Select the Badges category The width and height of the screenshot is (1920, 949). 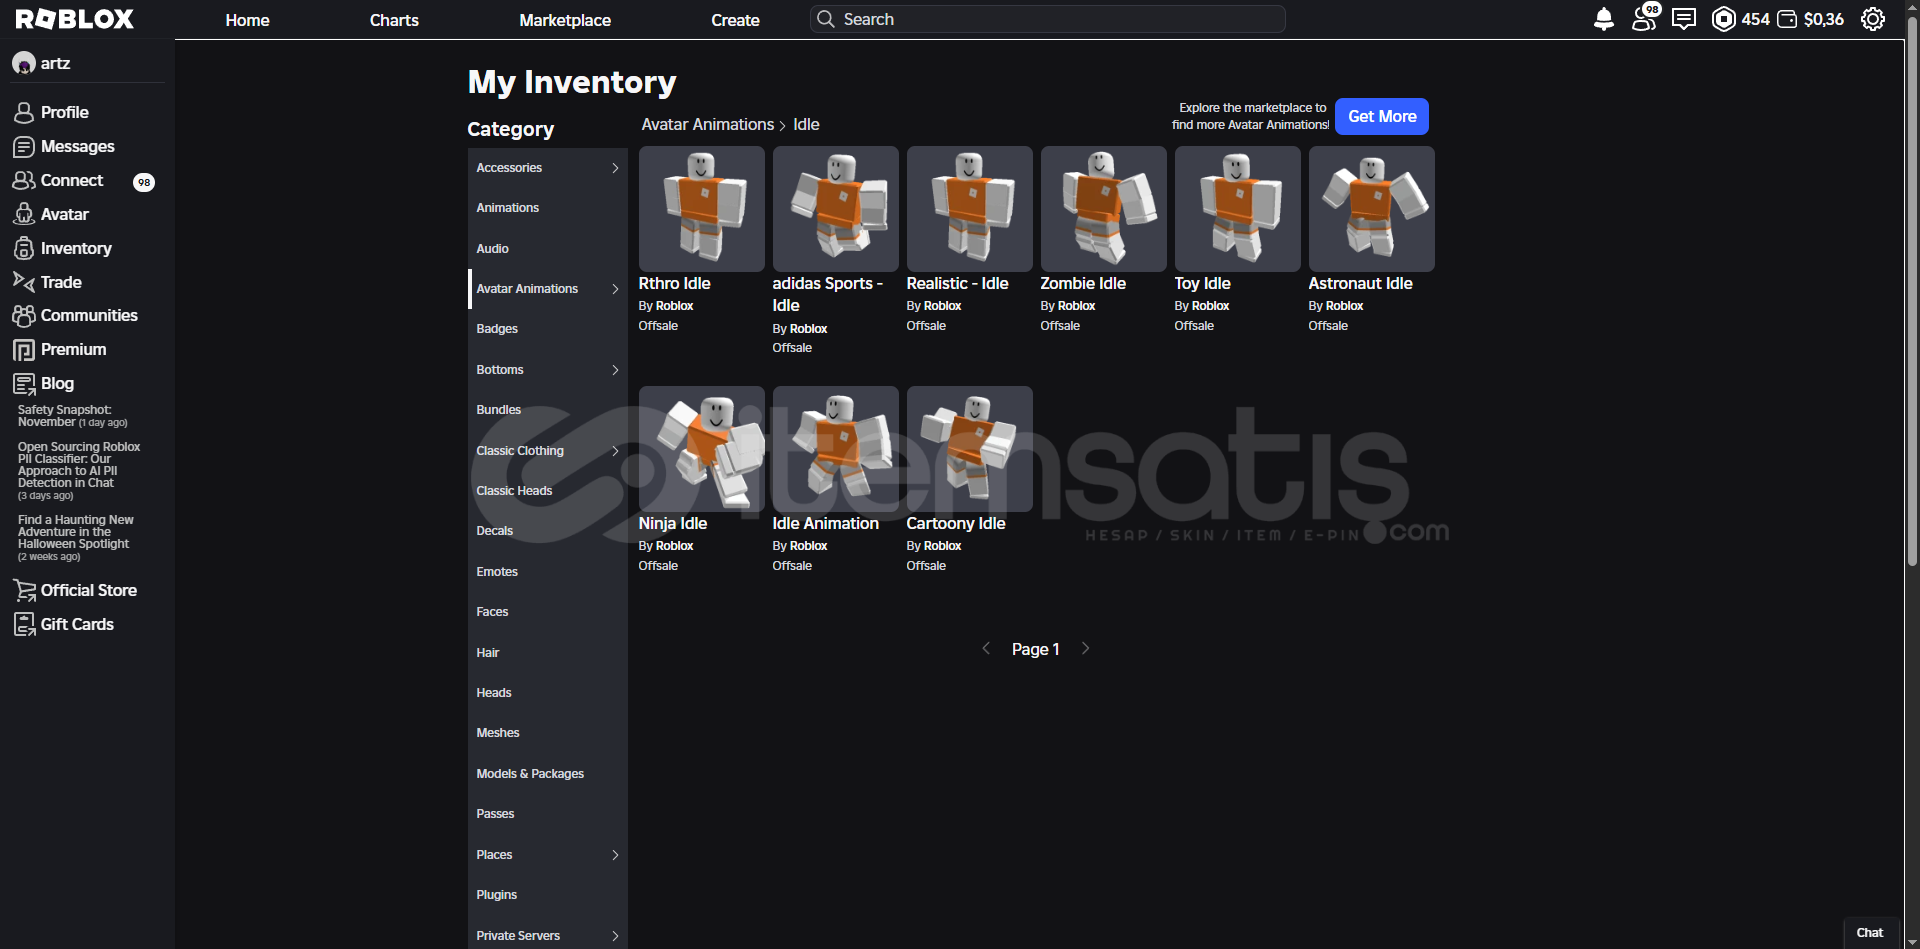[x=548, y=329]
